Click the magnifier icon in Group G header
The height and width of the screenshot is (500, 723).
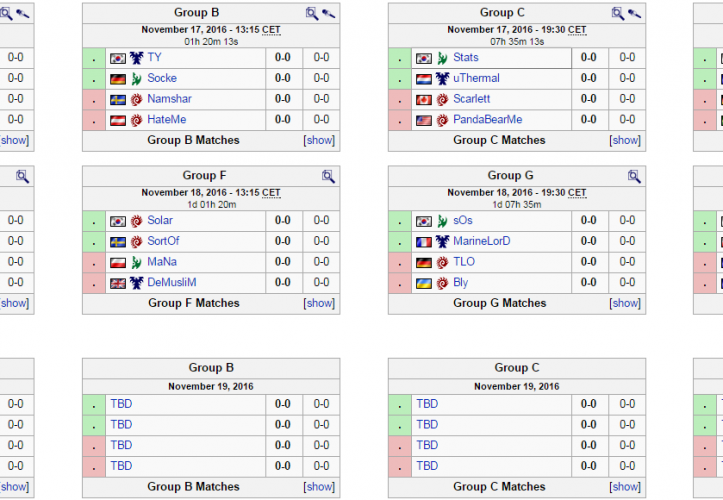(634, 176)
